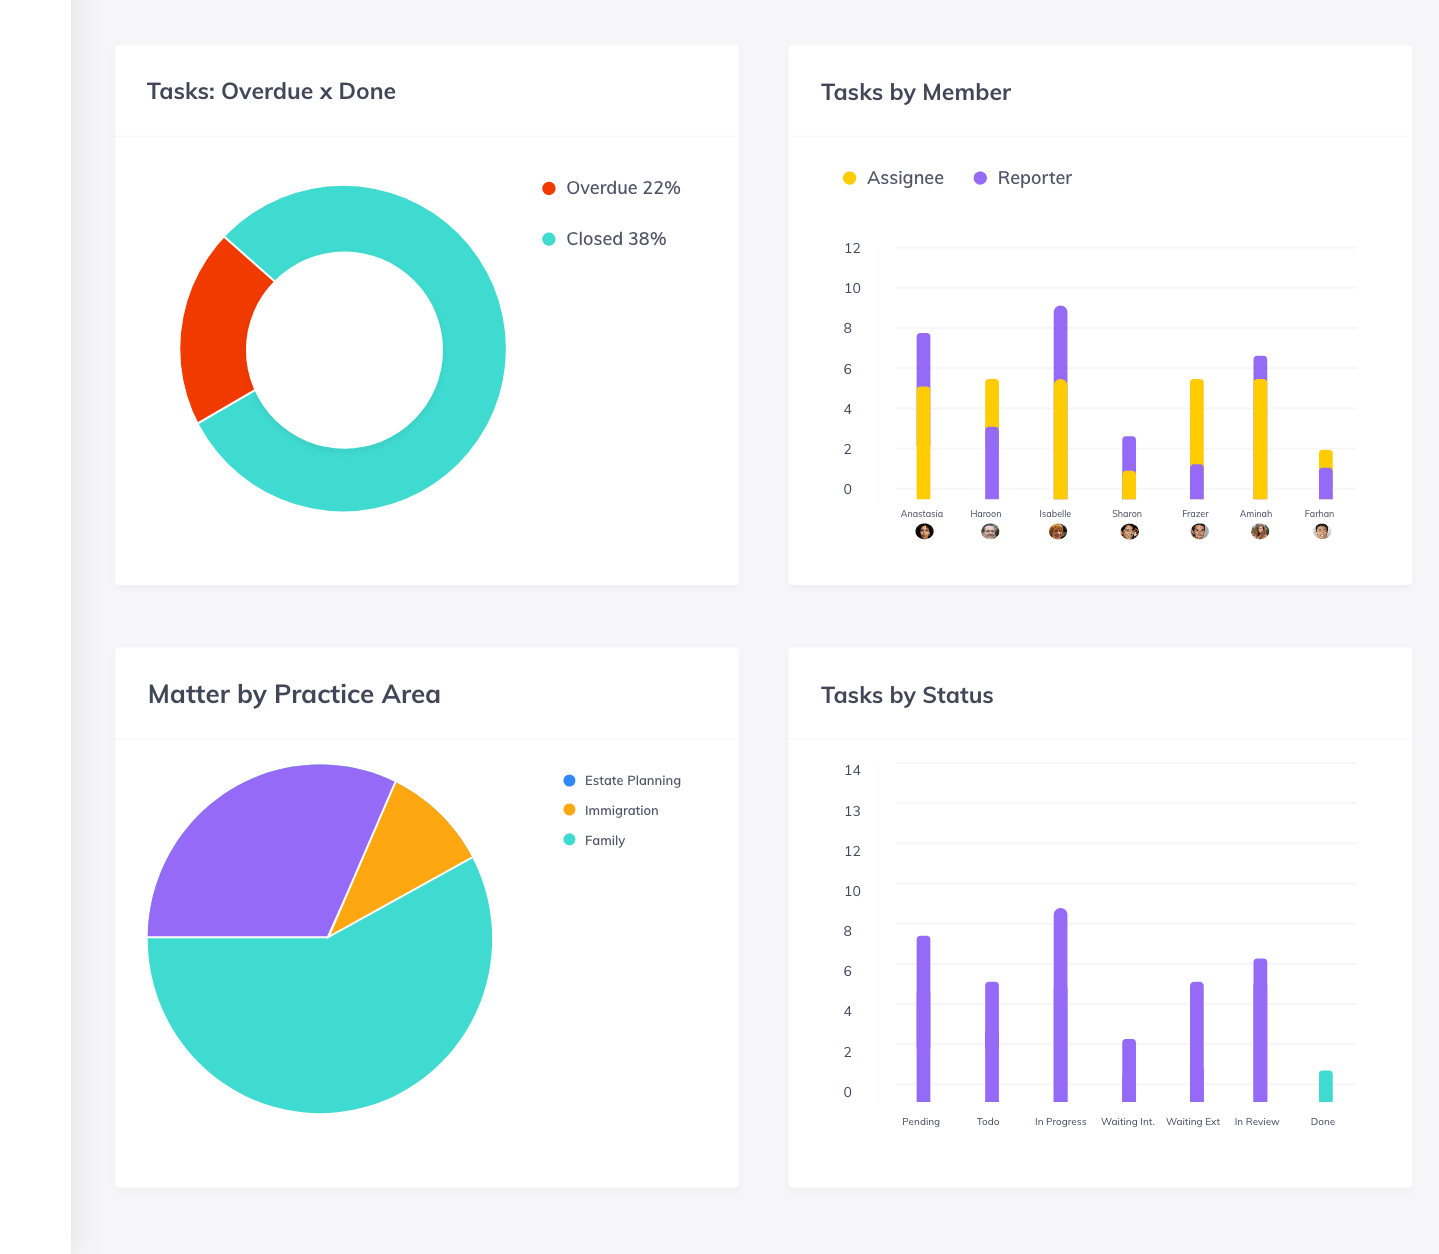1439x1254 pixels.
Task: Click the Family legend entry
Action: 593,840
